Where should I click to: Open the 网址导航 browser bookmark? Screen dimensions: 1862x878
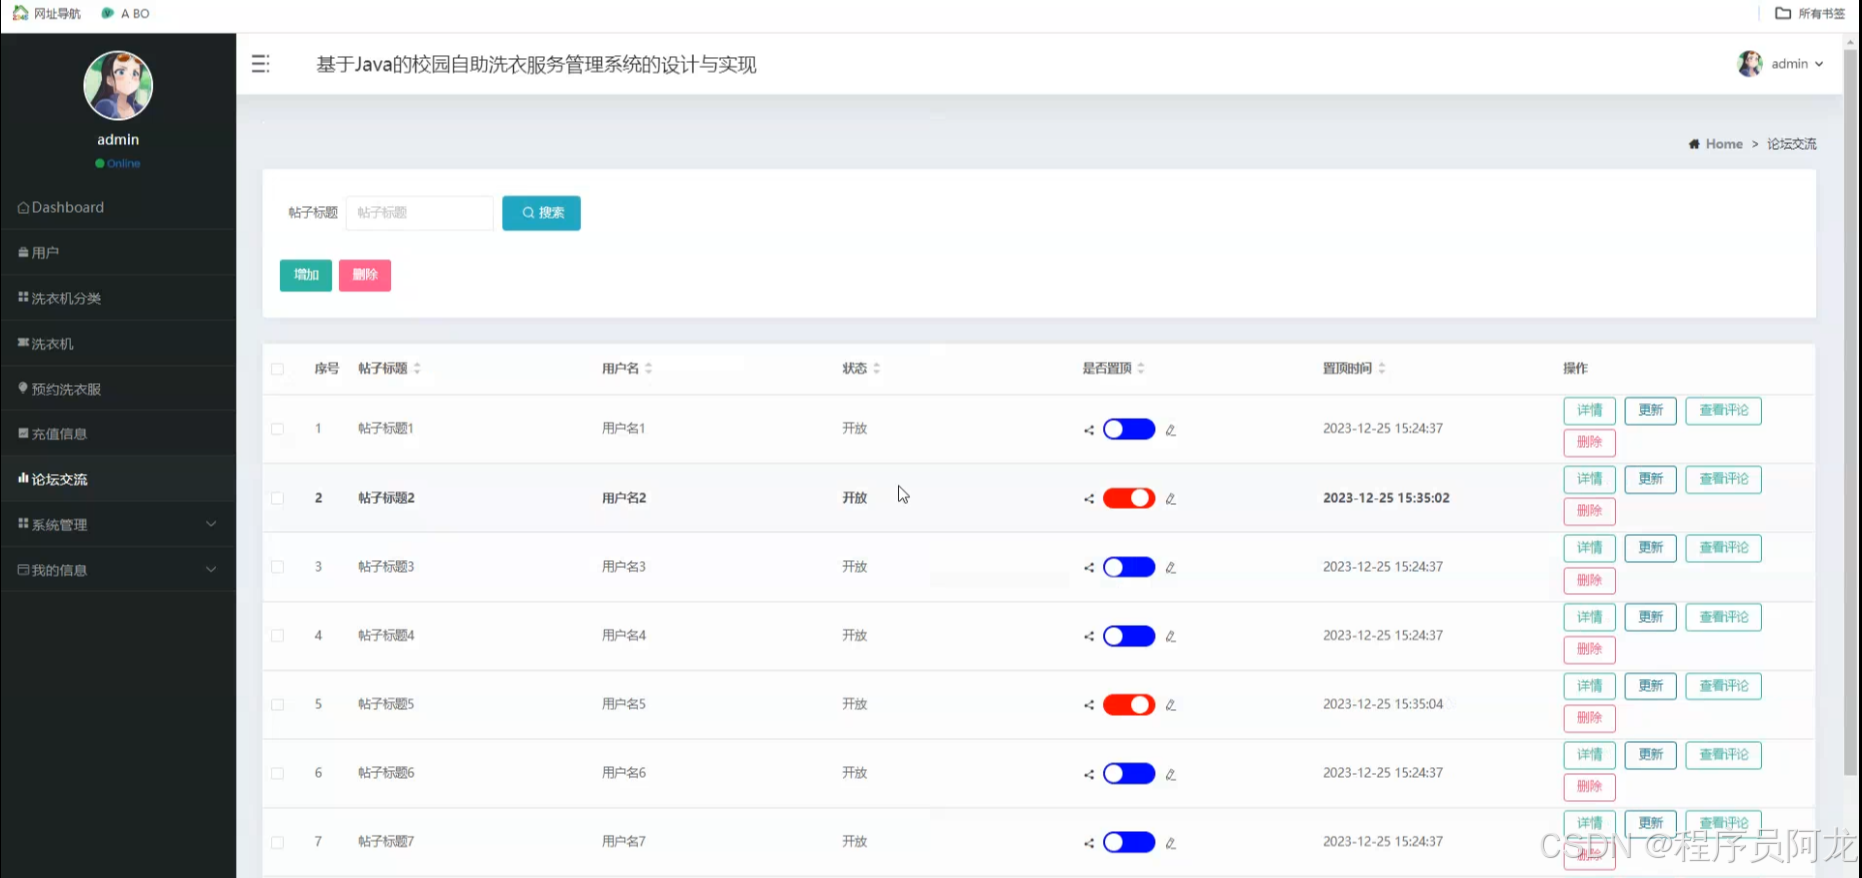click(47, 14)
